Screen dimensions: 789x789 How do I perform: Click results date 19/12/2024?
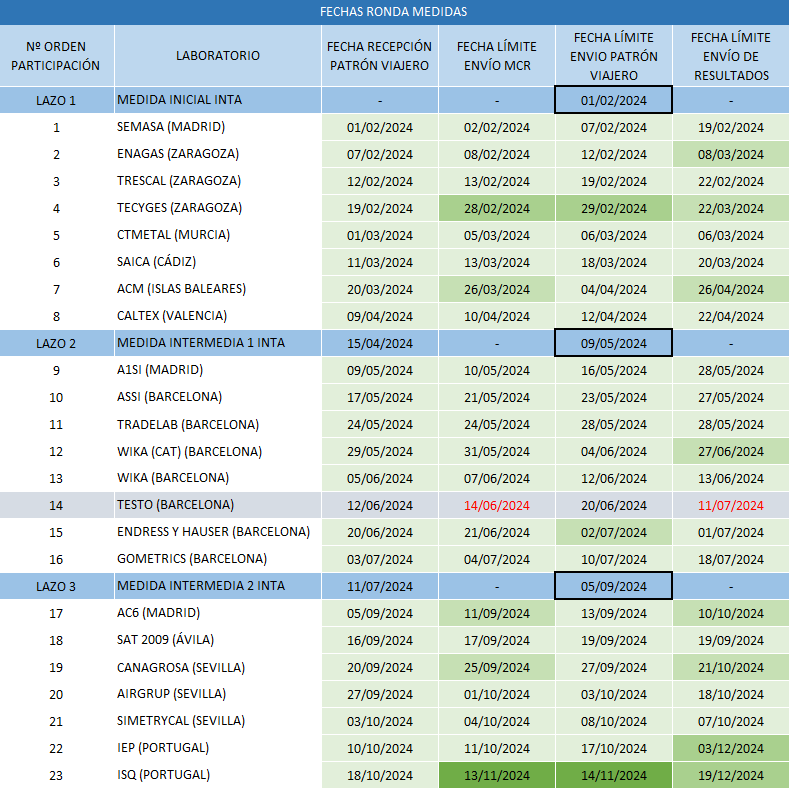tap(731, 775)
